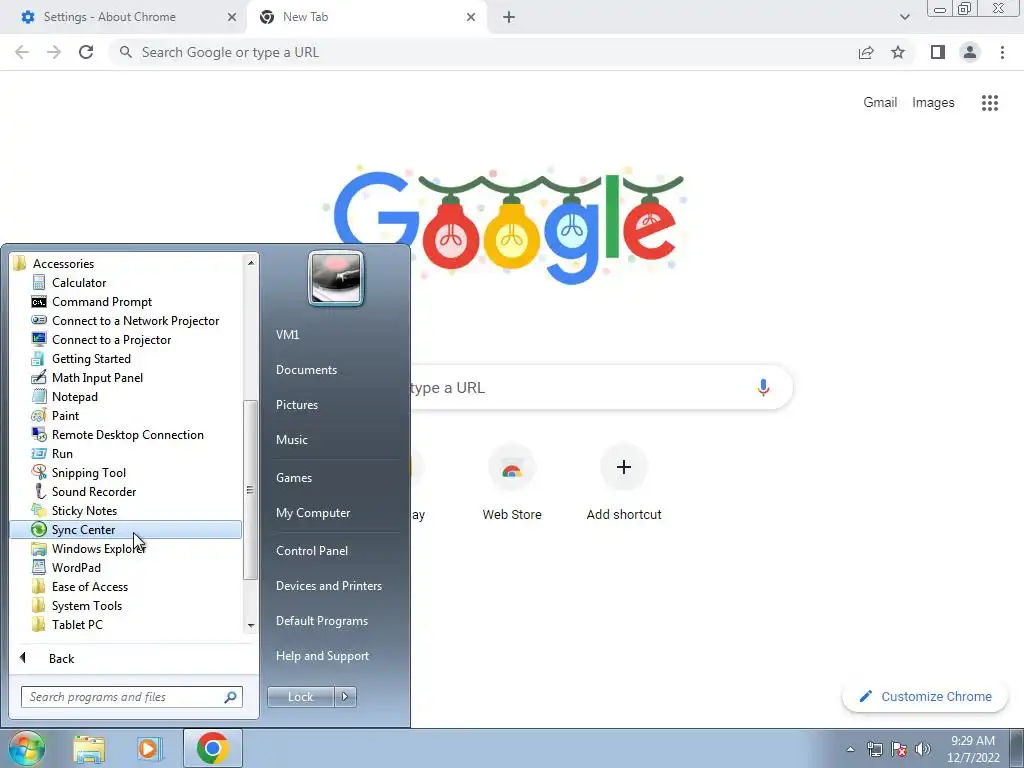Viewport: 1024px width, 768px height.
Task: Open Windows Media Player taskbar icon
Action: point(149,748)
